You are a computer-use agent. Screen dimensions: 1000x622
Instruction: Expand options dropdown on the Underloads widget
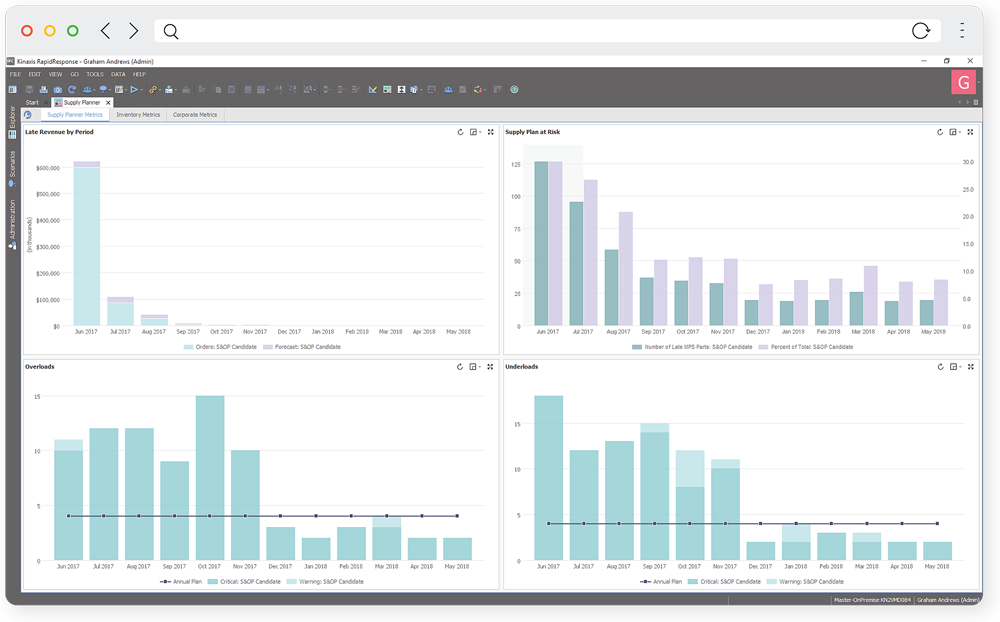tap(955, 367)
